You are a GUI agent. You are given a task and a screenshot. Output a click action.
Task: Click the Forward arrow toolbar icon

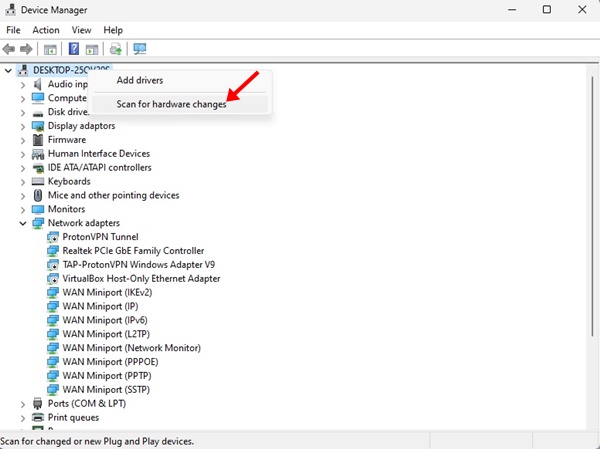(24, 49)
